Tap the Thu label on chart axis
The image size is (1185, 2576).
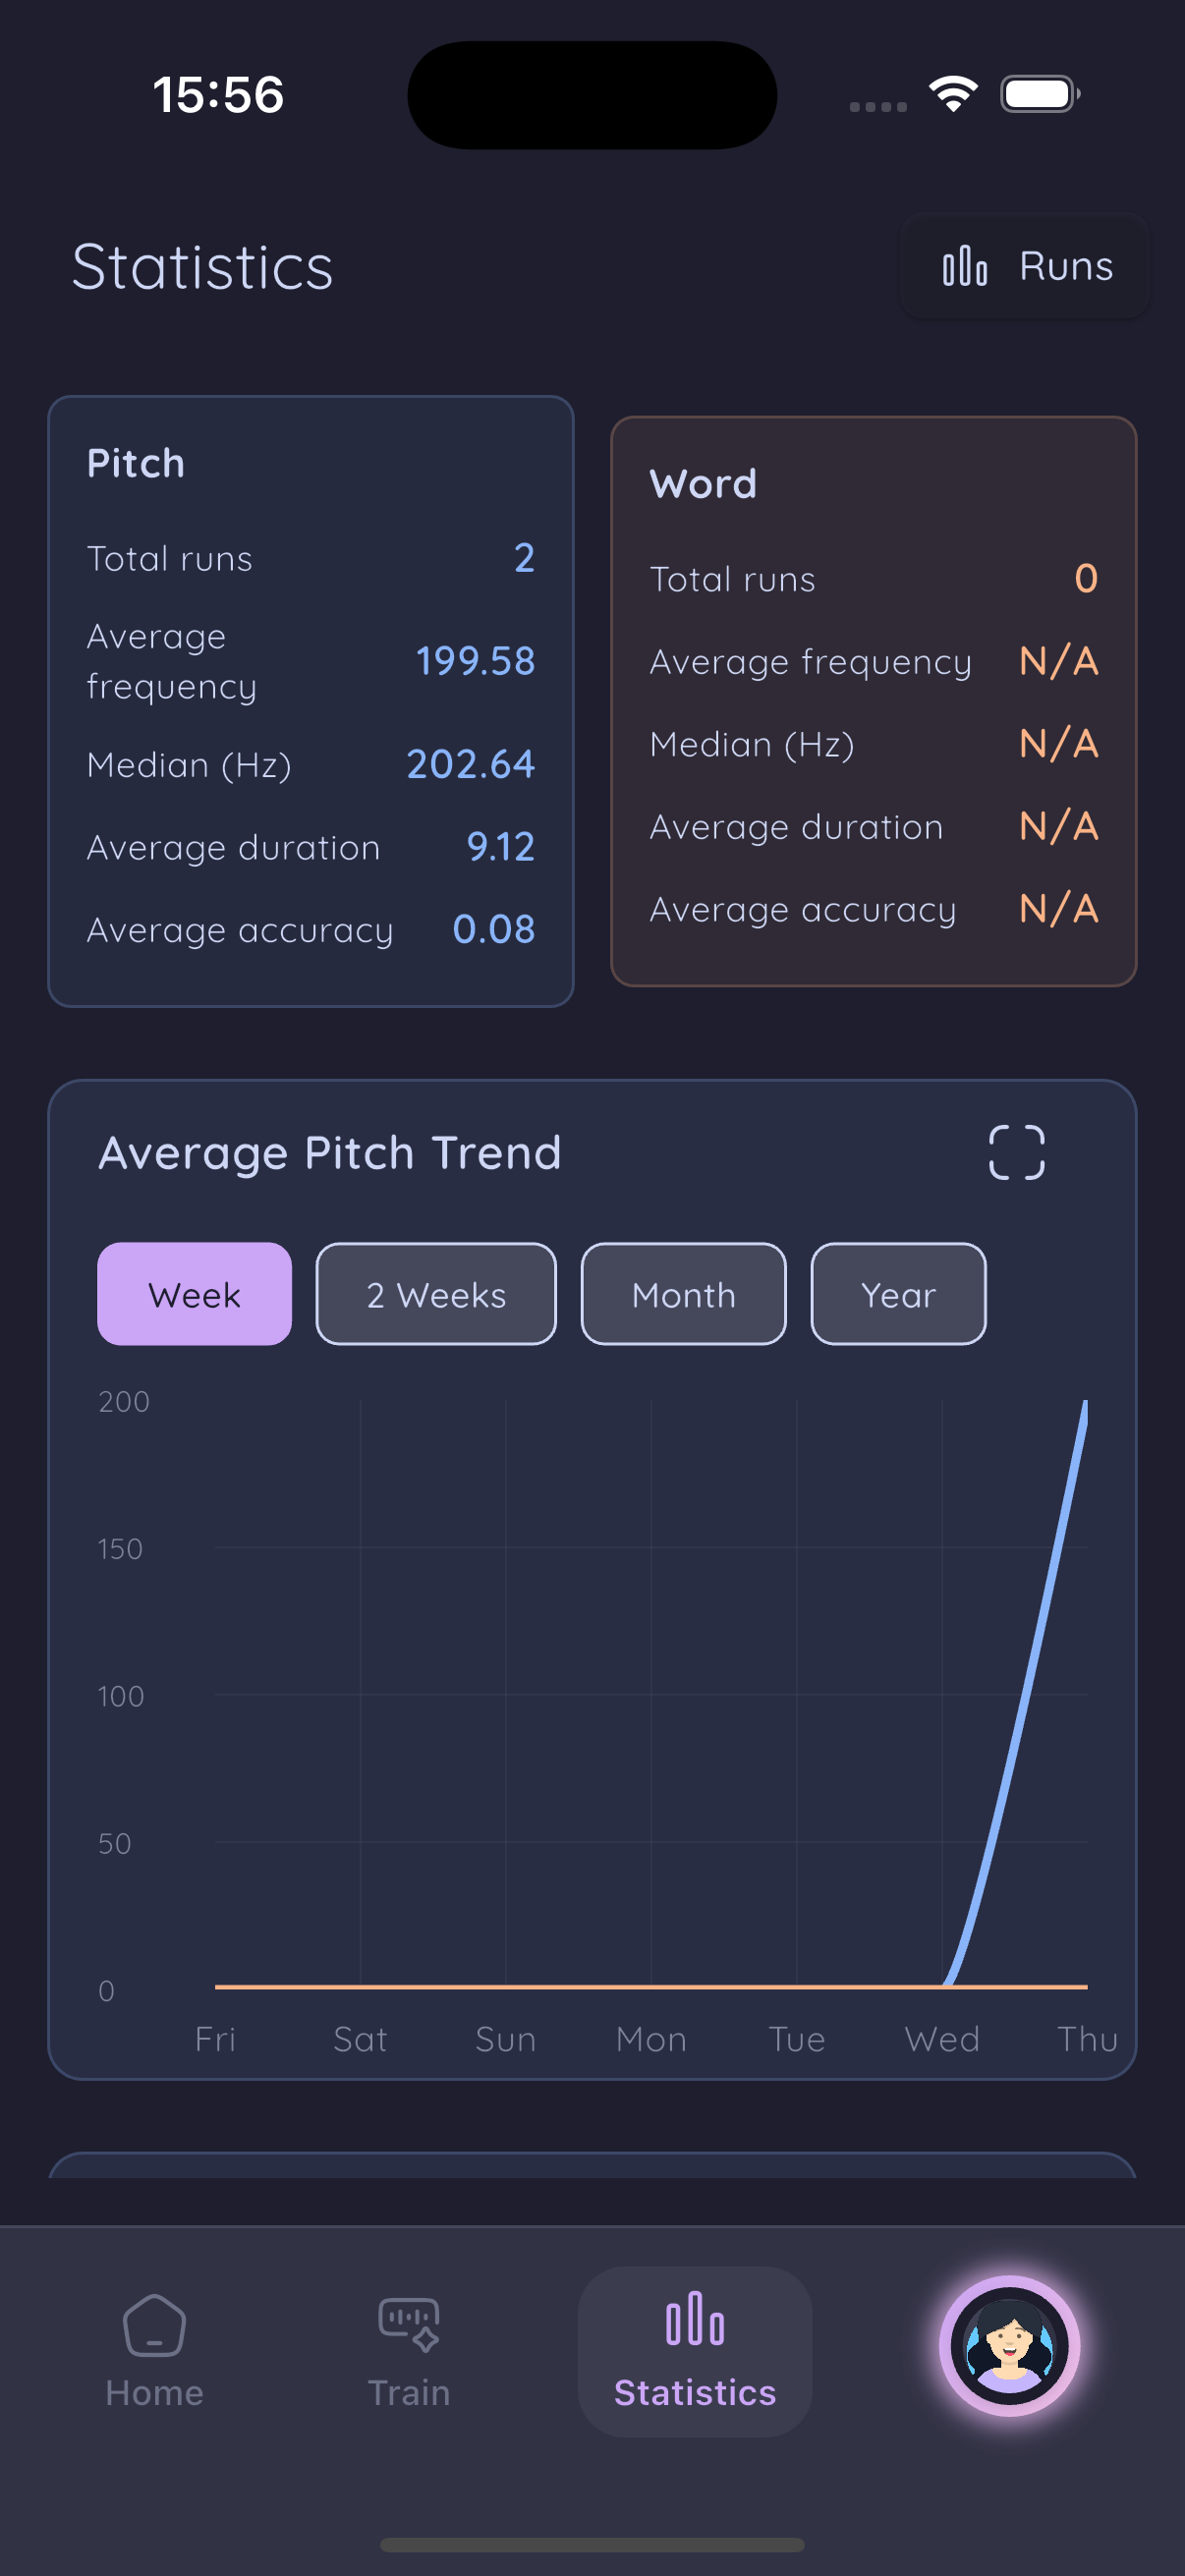click(x=1086, y=2038)
